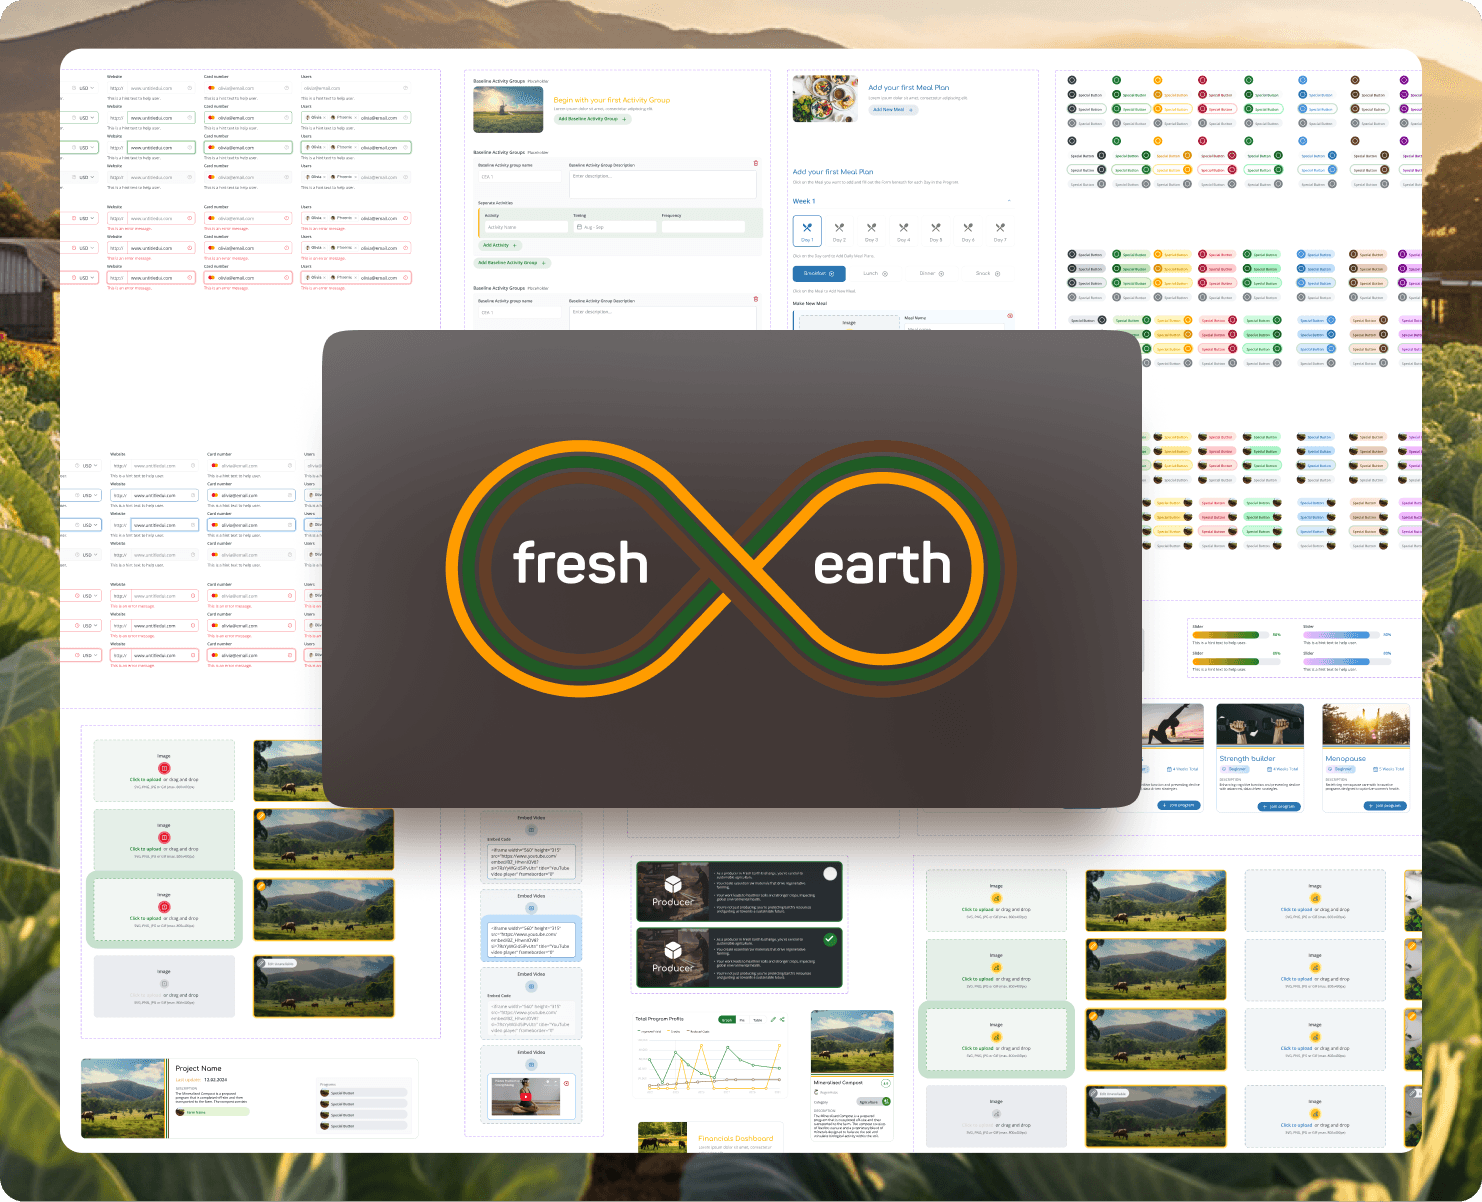Select the Day 6 fork-and-spoon icon
The width and height of the screenshot is (1482, 1202).
(x=967, y=227)
